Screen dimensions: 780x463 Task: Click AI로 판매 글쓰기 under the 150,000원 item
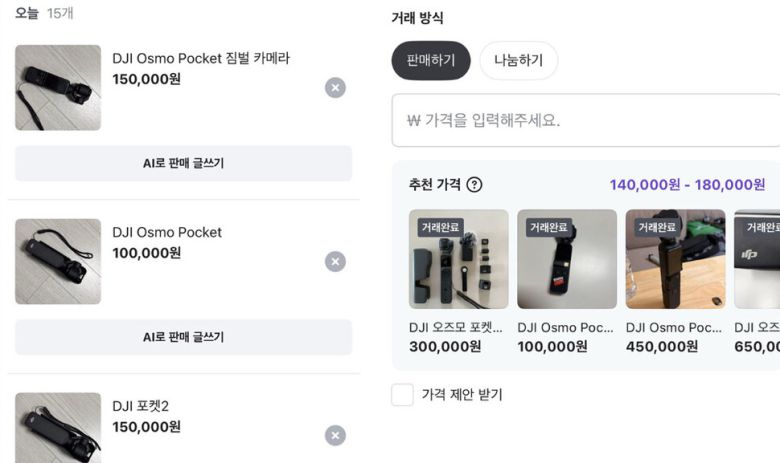point(183,163)
